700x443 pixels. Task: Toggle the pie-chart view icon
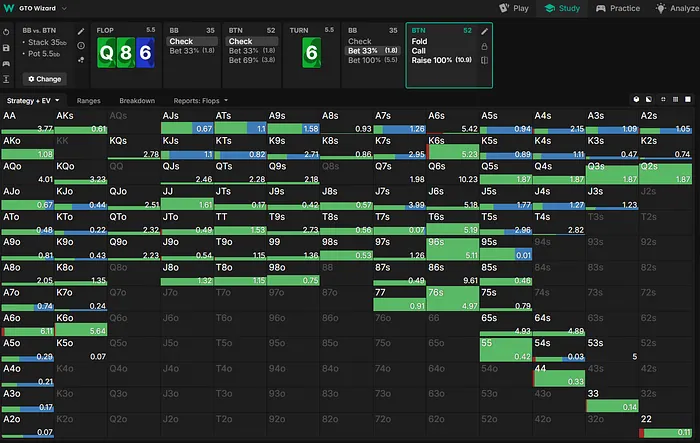tap(636, 99)
